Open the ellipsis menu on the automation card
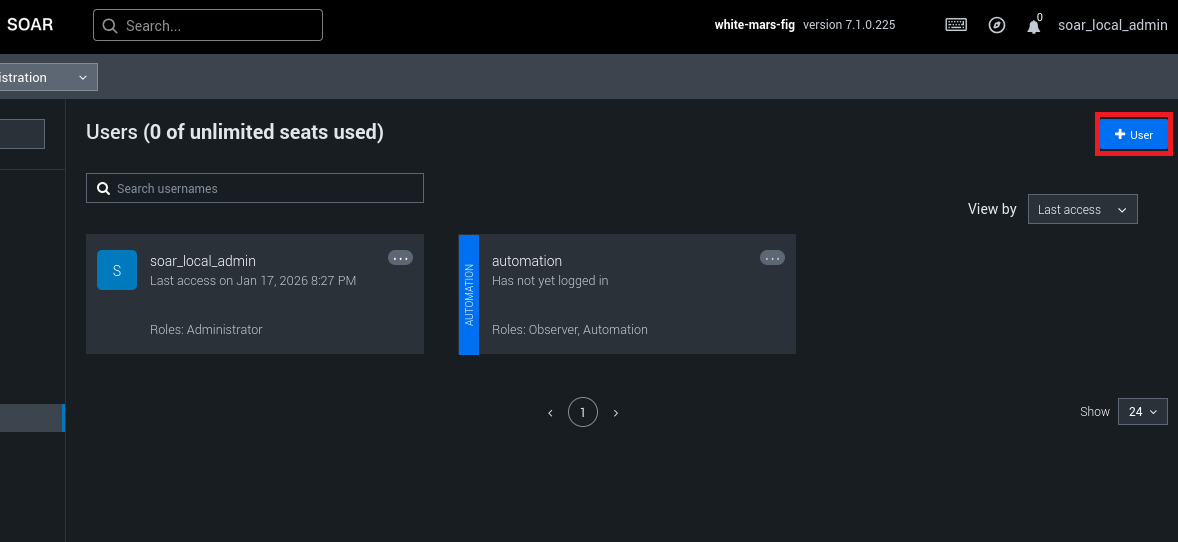Image resolution: width=1178 pixels, height=542 pixels. pyautogui.click(x=772, y=258)
